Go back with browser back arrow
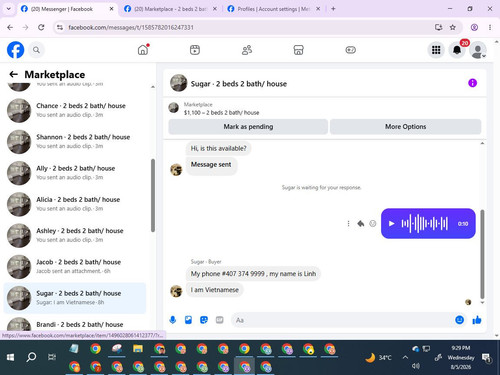The image size is (500, 375). (10, 27)
